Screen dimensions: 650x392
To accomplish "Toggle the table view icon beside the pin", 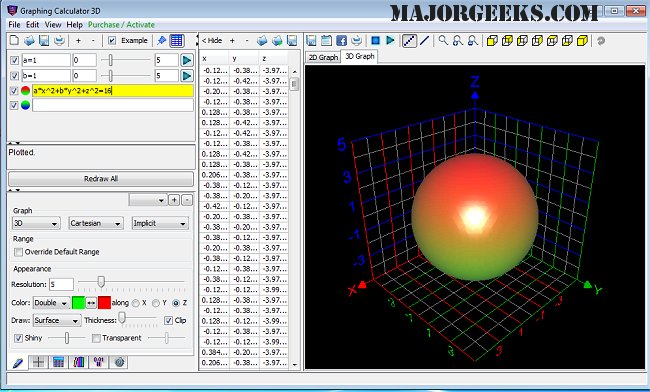I will [x=177, y=41].
